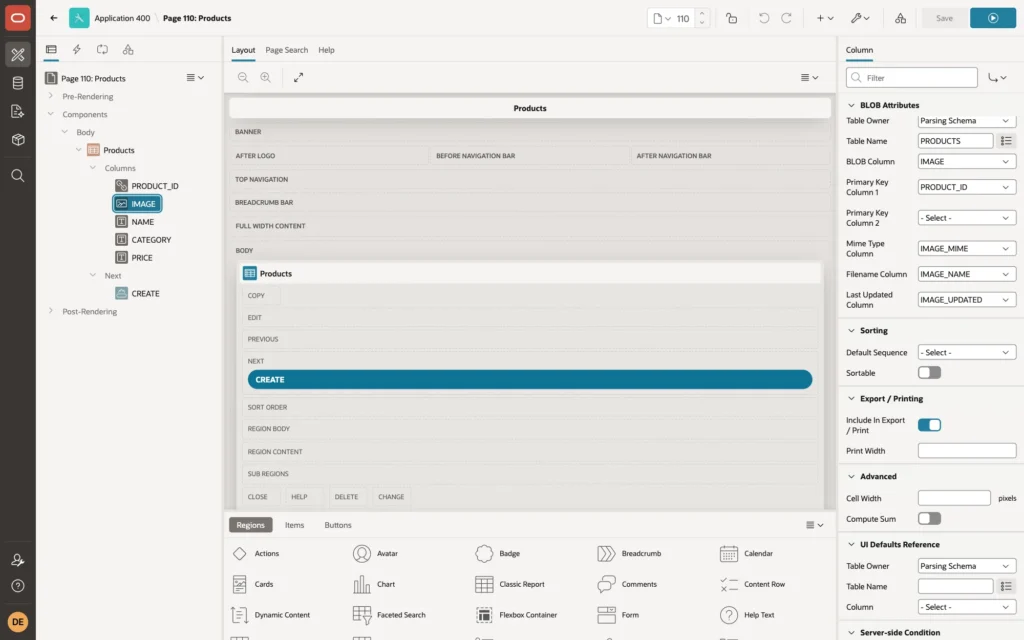Viewport: 1024px width, 640px height.
Task: Zoom out the layout view
Action: point(243,77)
